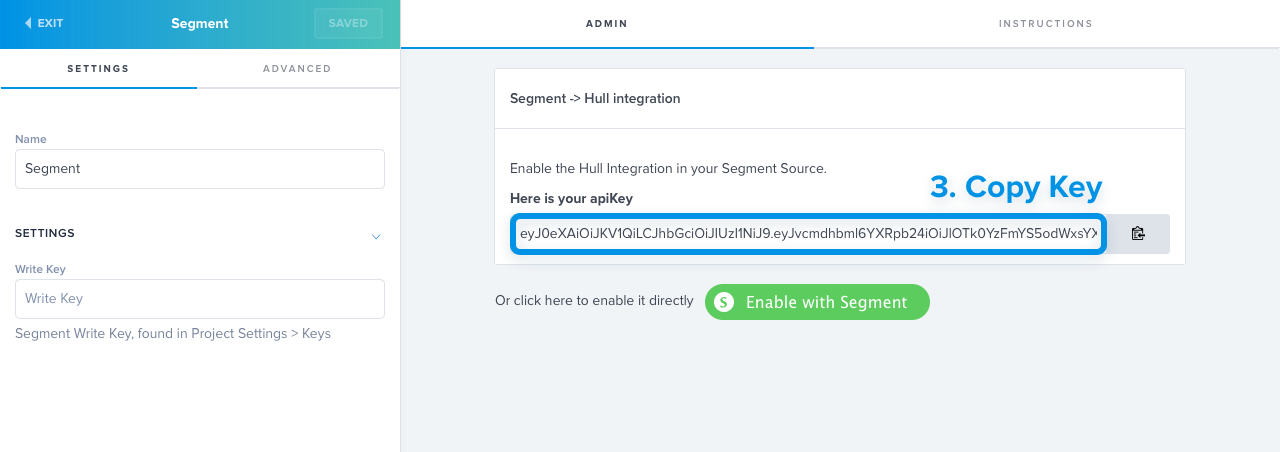Screen dimensions: 1280x452
Task: Click the '3. Copy Key' annotation
Action: 1016,187
